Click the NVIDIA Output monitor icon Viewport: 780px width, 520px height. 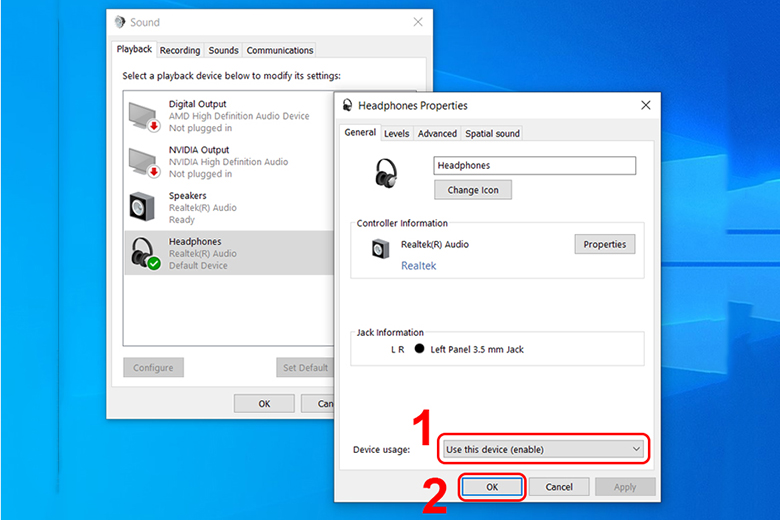[x=144, y=162]
